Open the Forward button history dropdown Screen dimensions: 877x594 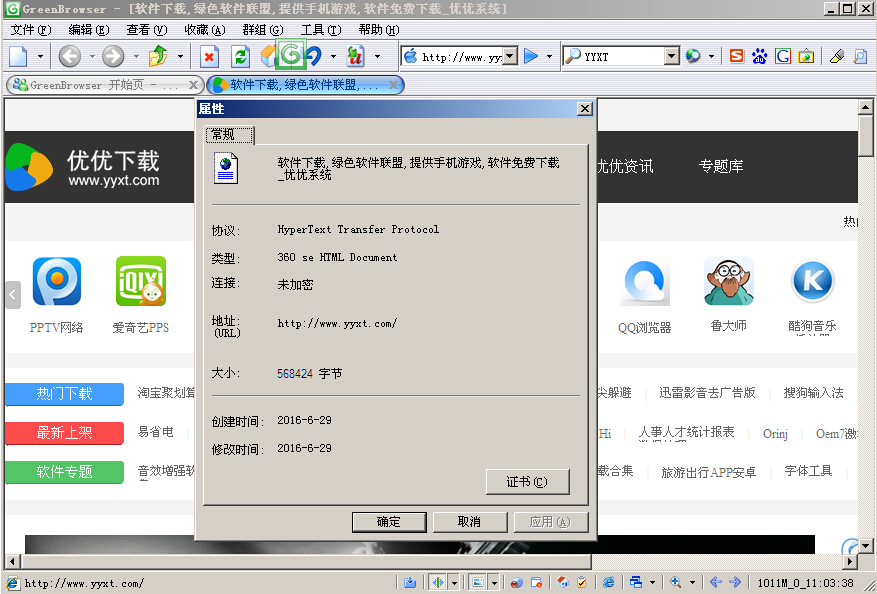pyautogui.click(x=136, y=56)
